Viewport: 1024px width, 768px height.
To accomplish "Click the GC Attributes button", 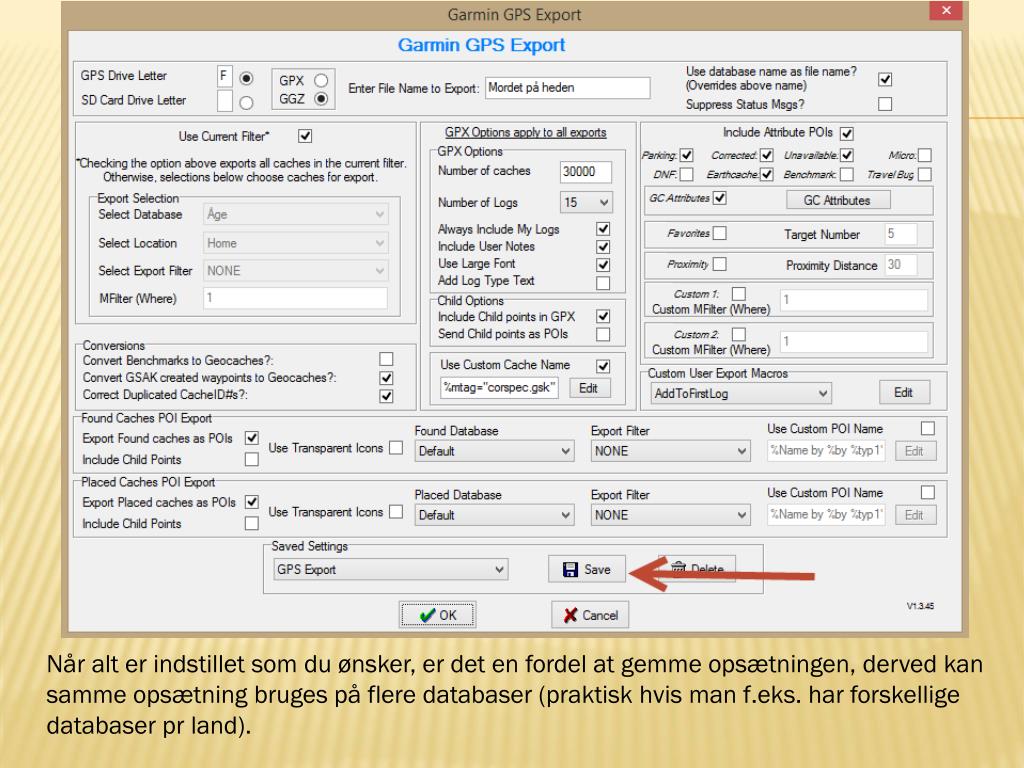I will pos(837,200).
